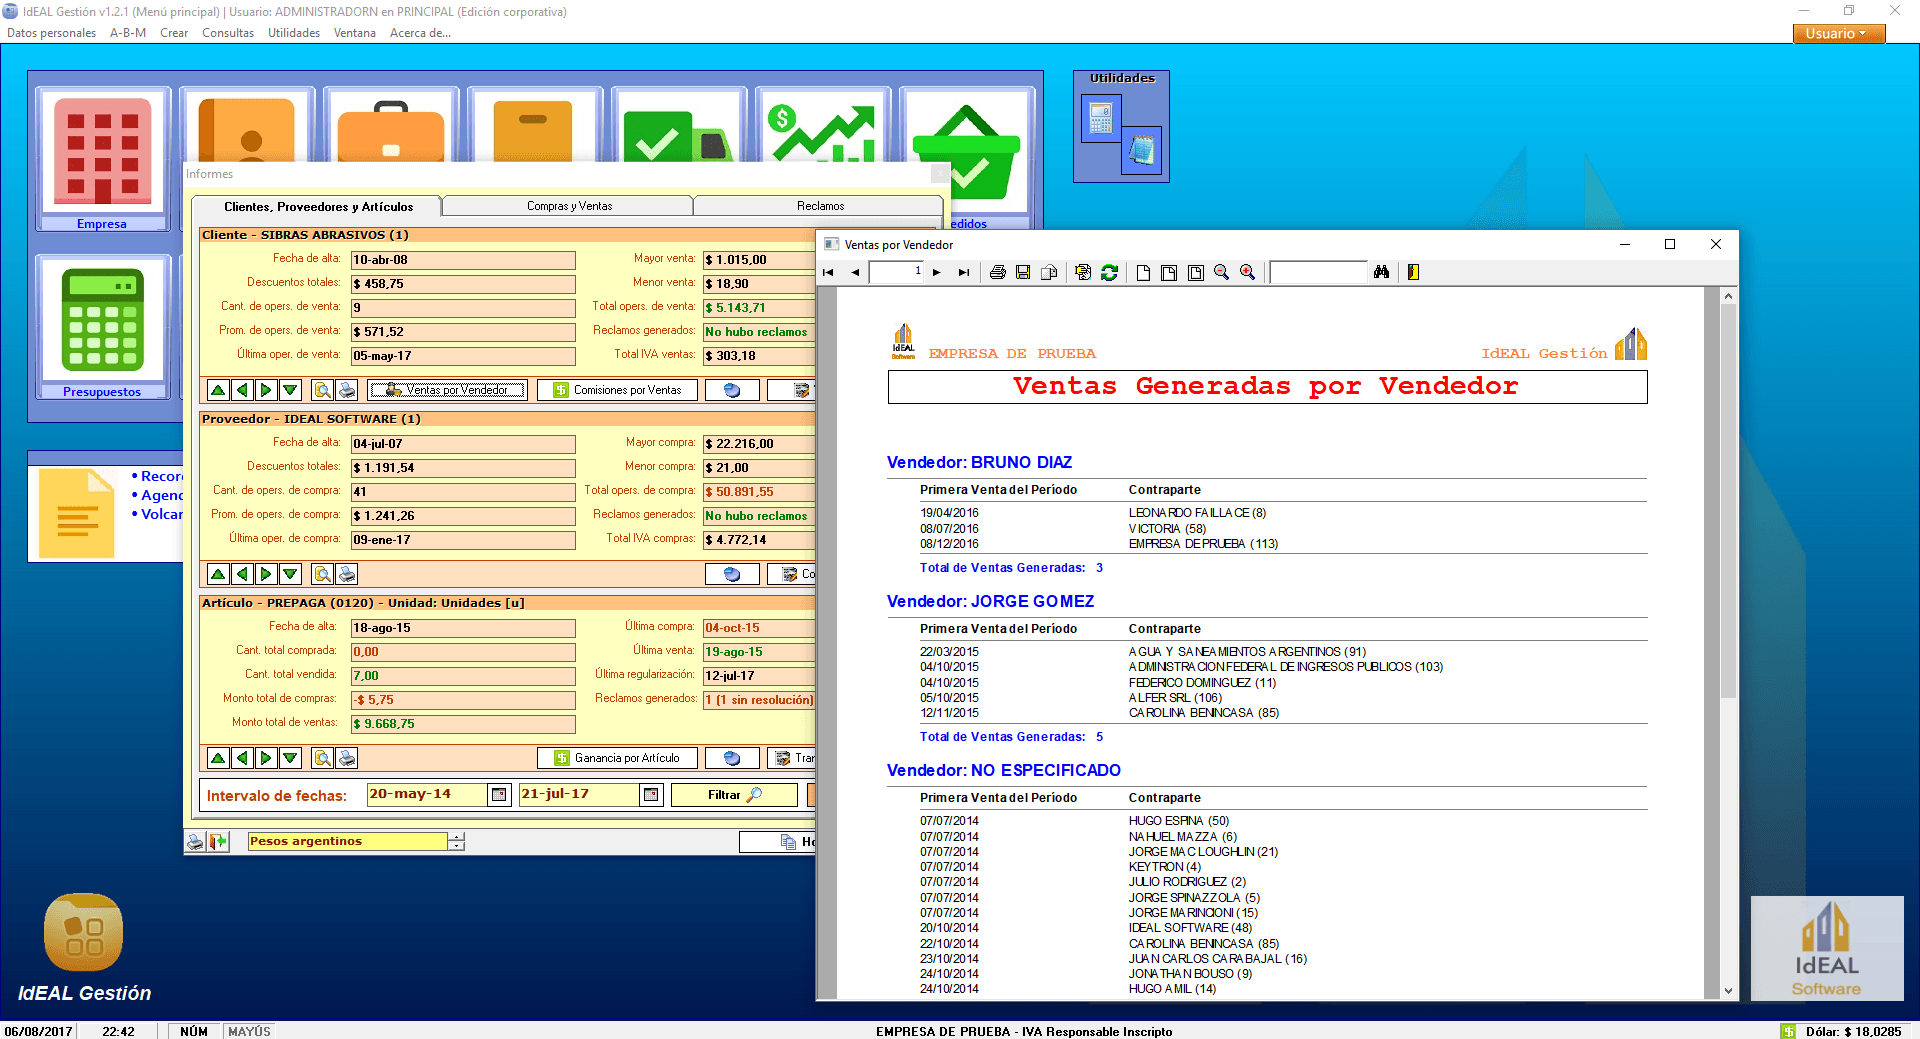Select single blank page view icon
This screenshot has height=1039, width=1920.
click(x=1143, y=272)
